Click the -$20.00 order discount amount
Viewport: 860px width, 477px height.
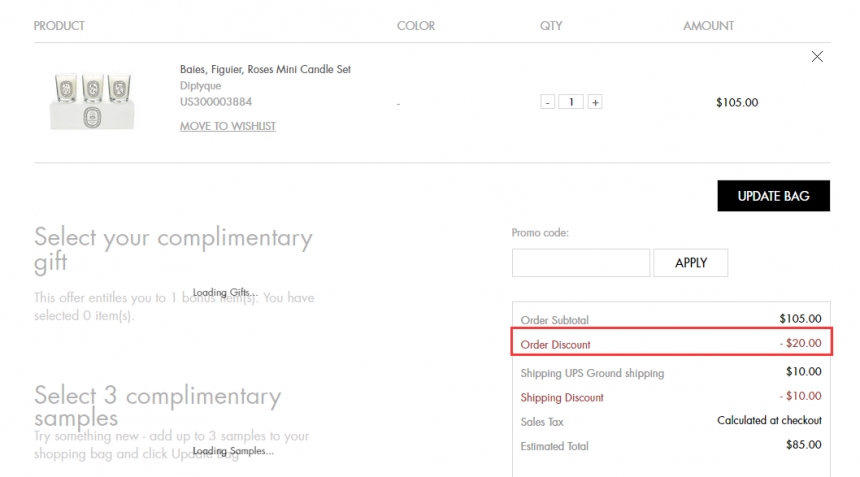click(x=800, y=344)
